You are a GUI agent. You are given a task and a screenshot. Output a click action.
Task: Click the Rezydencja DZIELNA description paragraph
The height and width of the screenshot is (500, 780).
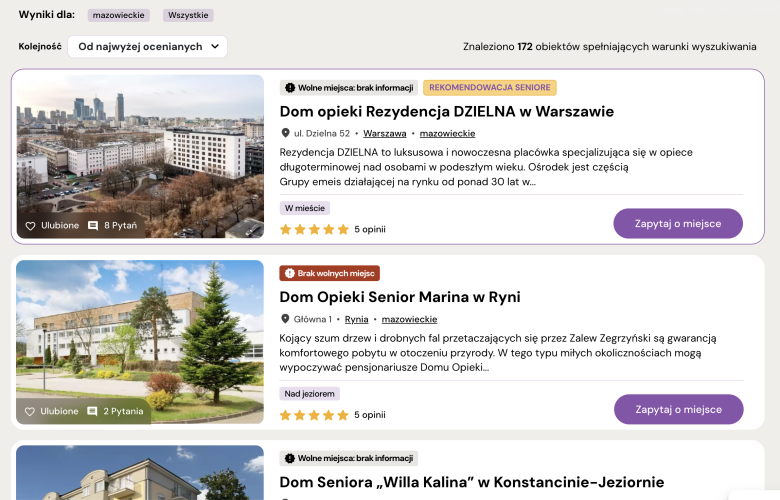coord(486,167)
